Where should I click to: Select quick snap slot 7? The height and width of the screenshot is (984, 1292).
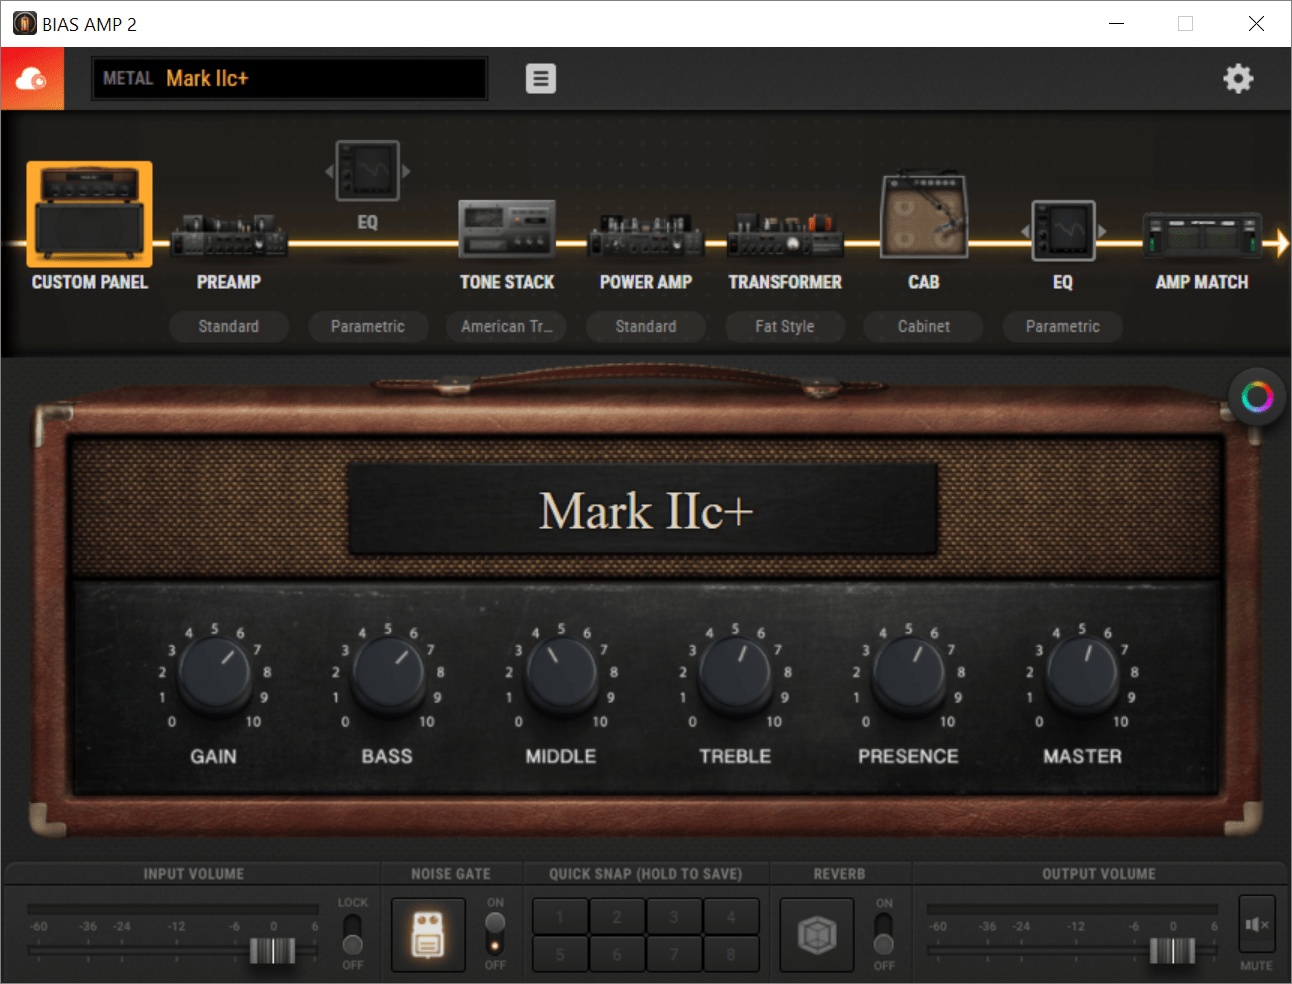click(674, 954)
